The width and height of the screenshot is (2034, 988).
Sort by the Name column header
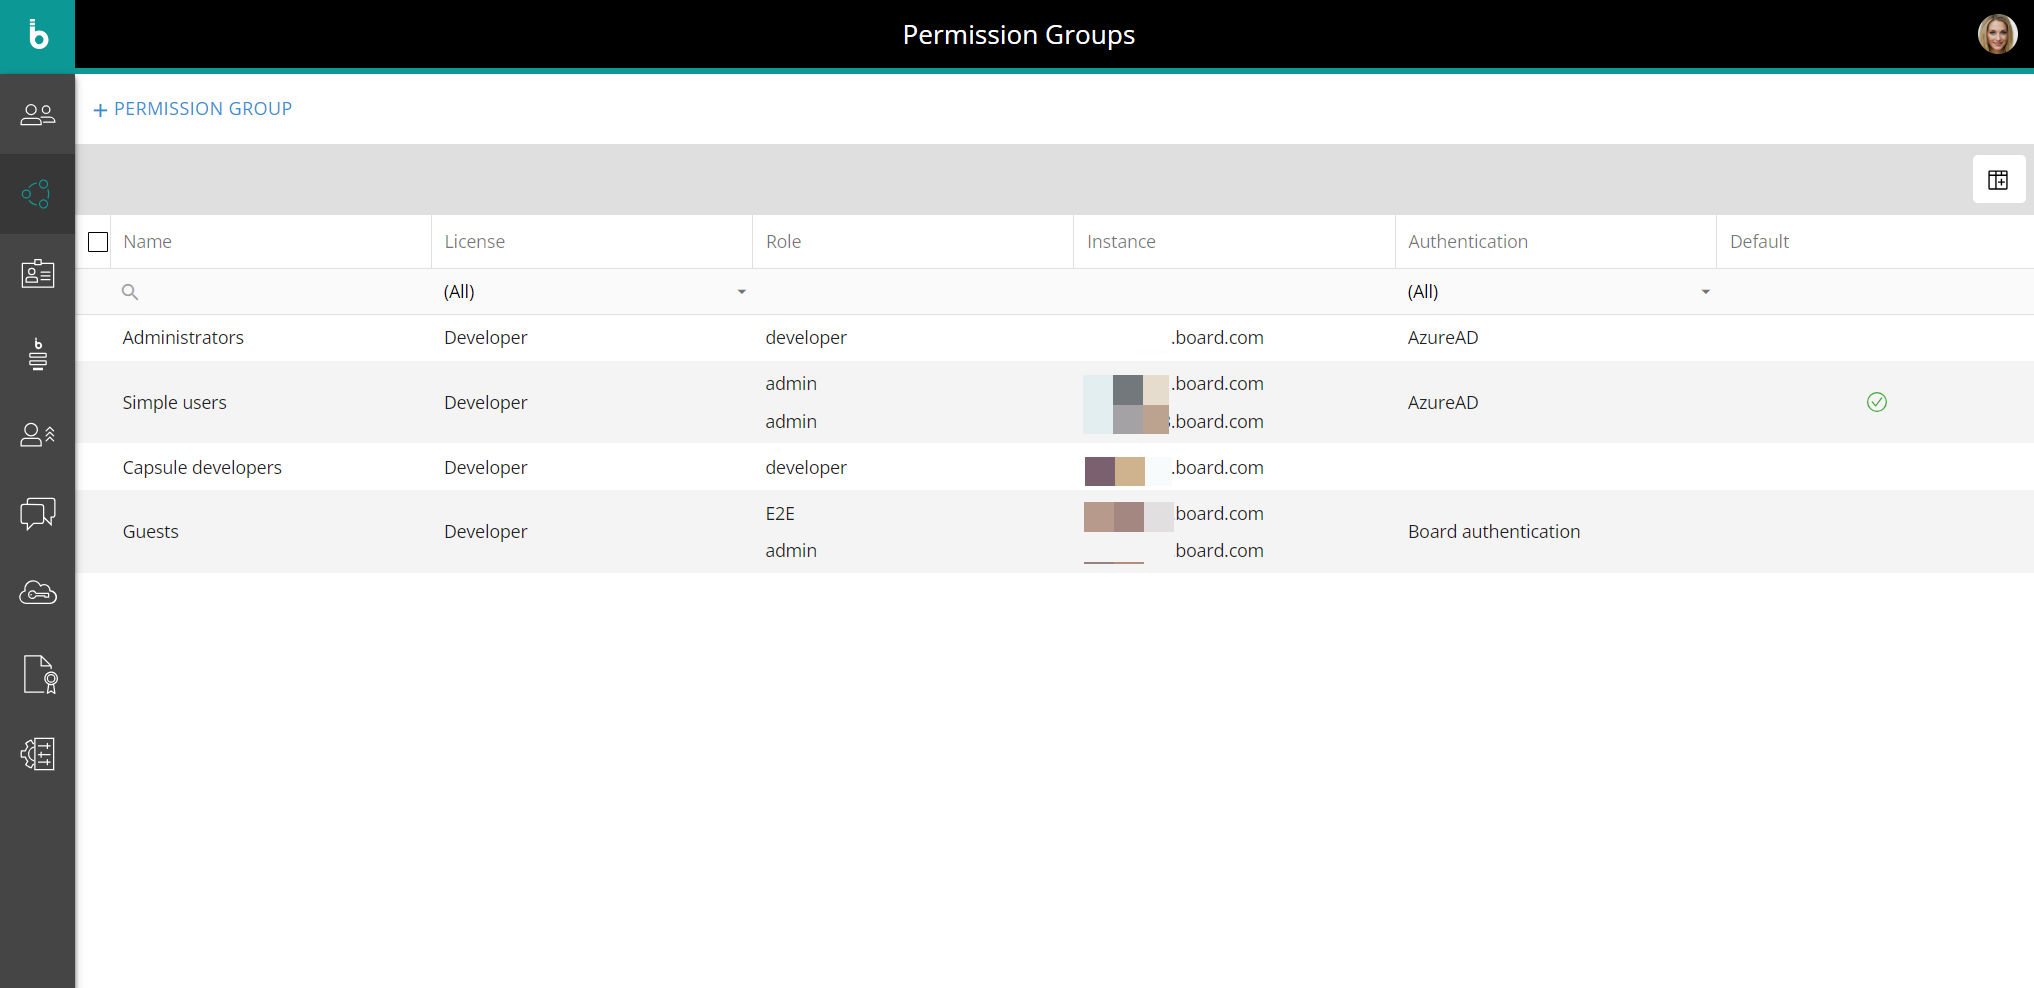coord(148,242)
